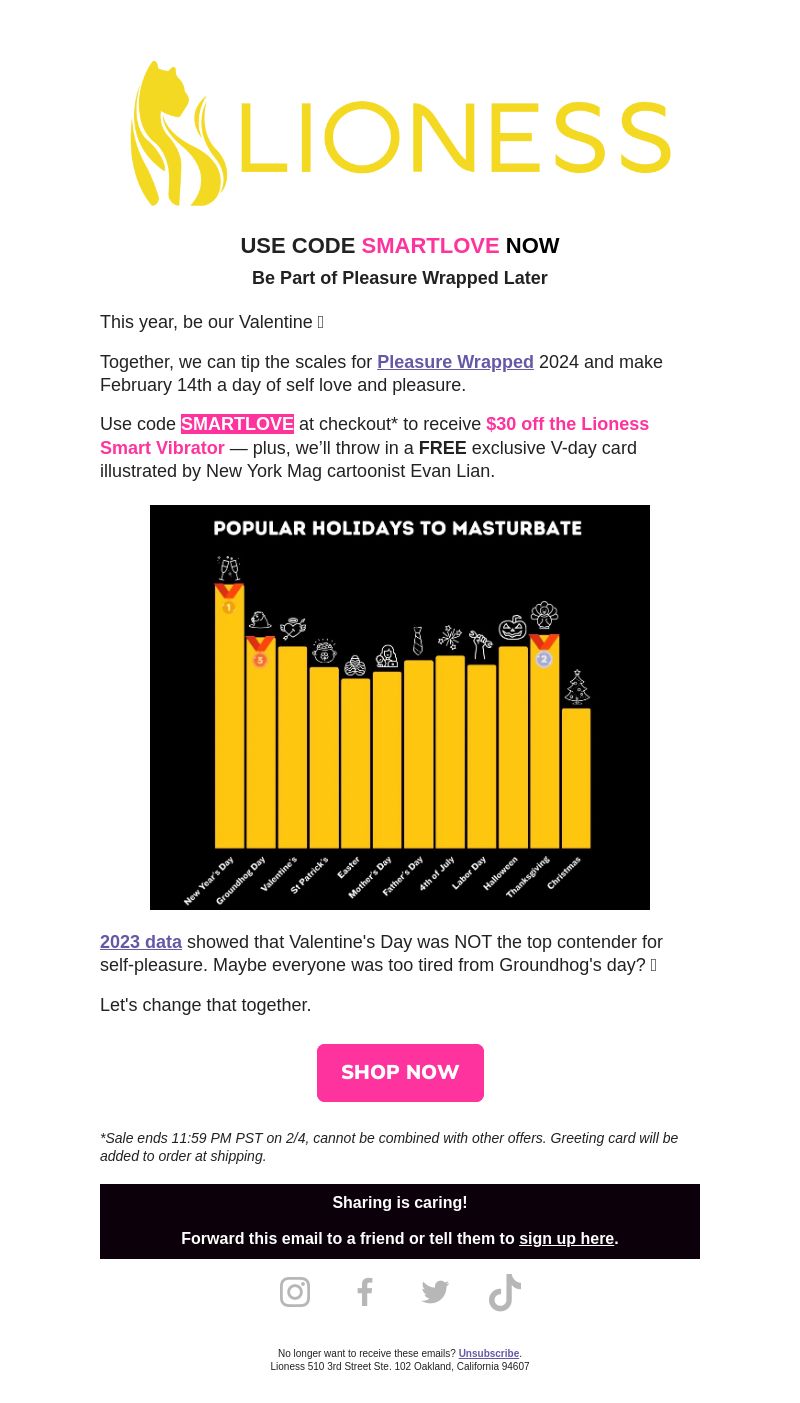Open the Twitter bird icon
This screenshot has height=1403, width=800.
click(x=435, y=1292)
